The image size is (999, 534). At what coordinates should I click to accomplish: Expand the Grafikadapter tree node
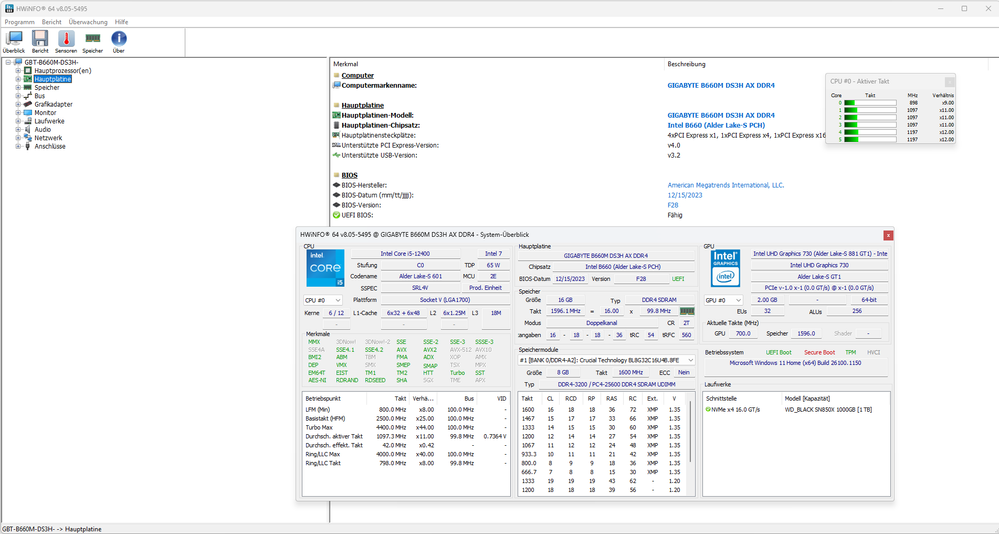pos(18,104)
